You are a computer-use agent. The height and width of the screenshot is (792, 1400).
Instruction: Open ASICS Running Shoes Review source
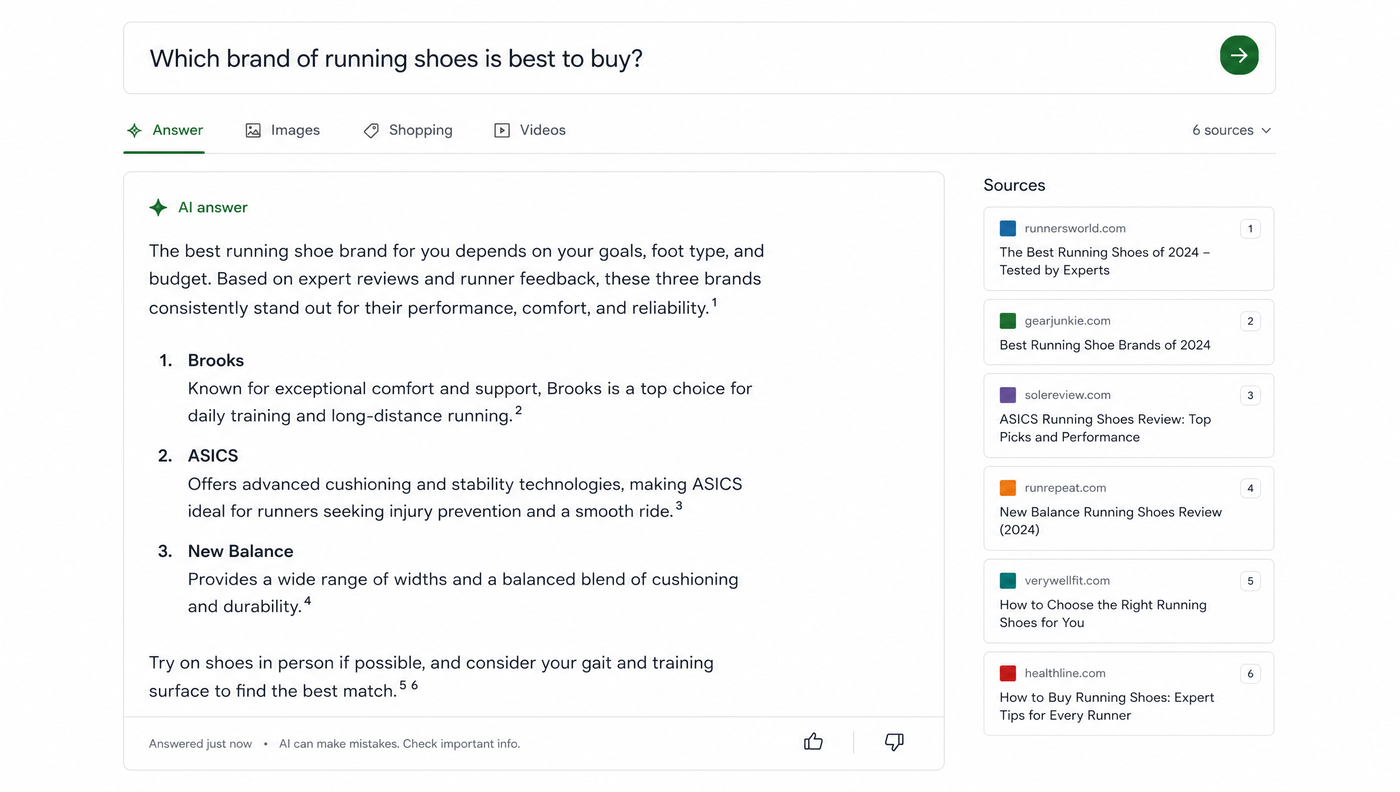tap(1128, 416)
